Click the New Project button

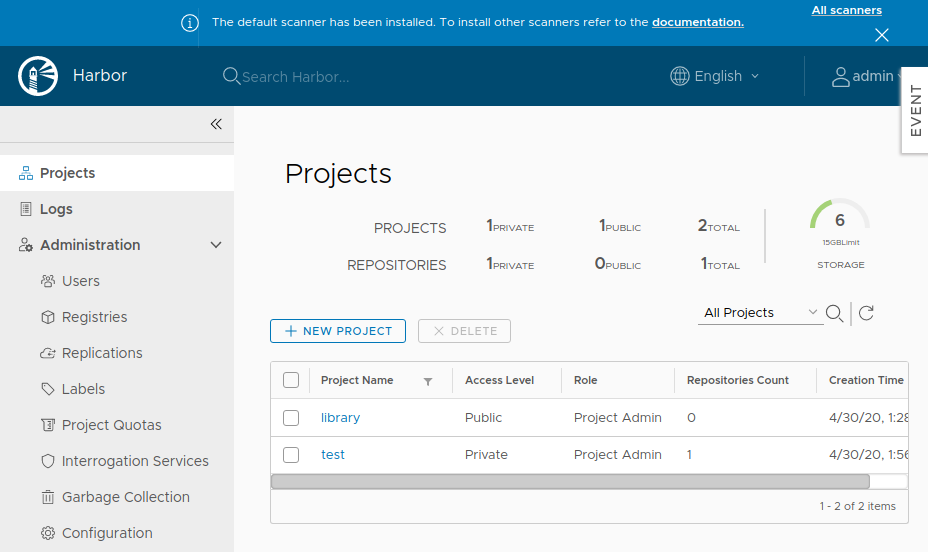click(x=338, y=331)
